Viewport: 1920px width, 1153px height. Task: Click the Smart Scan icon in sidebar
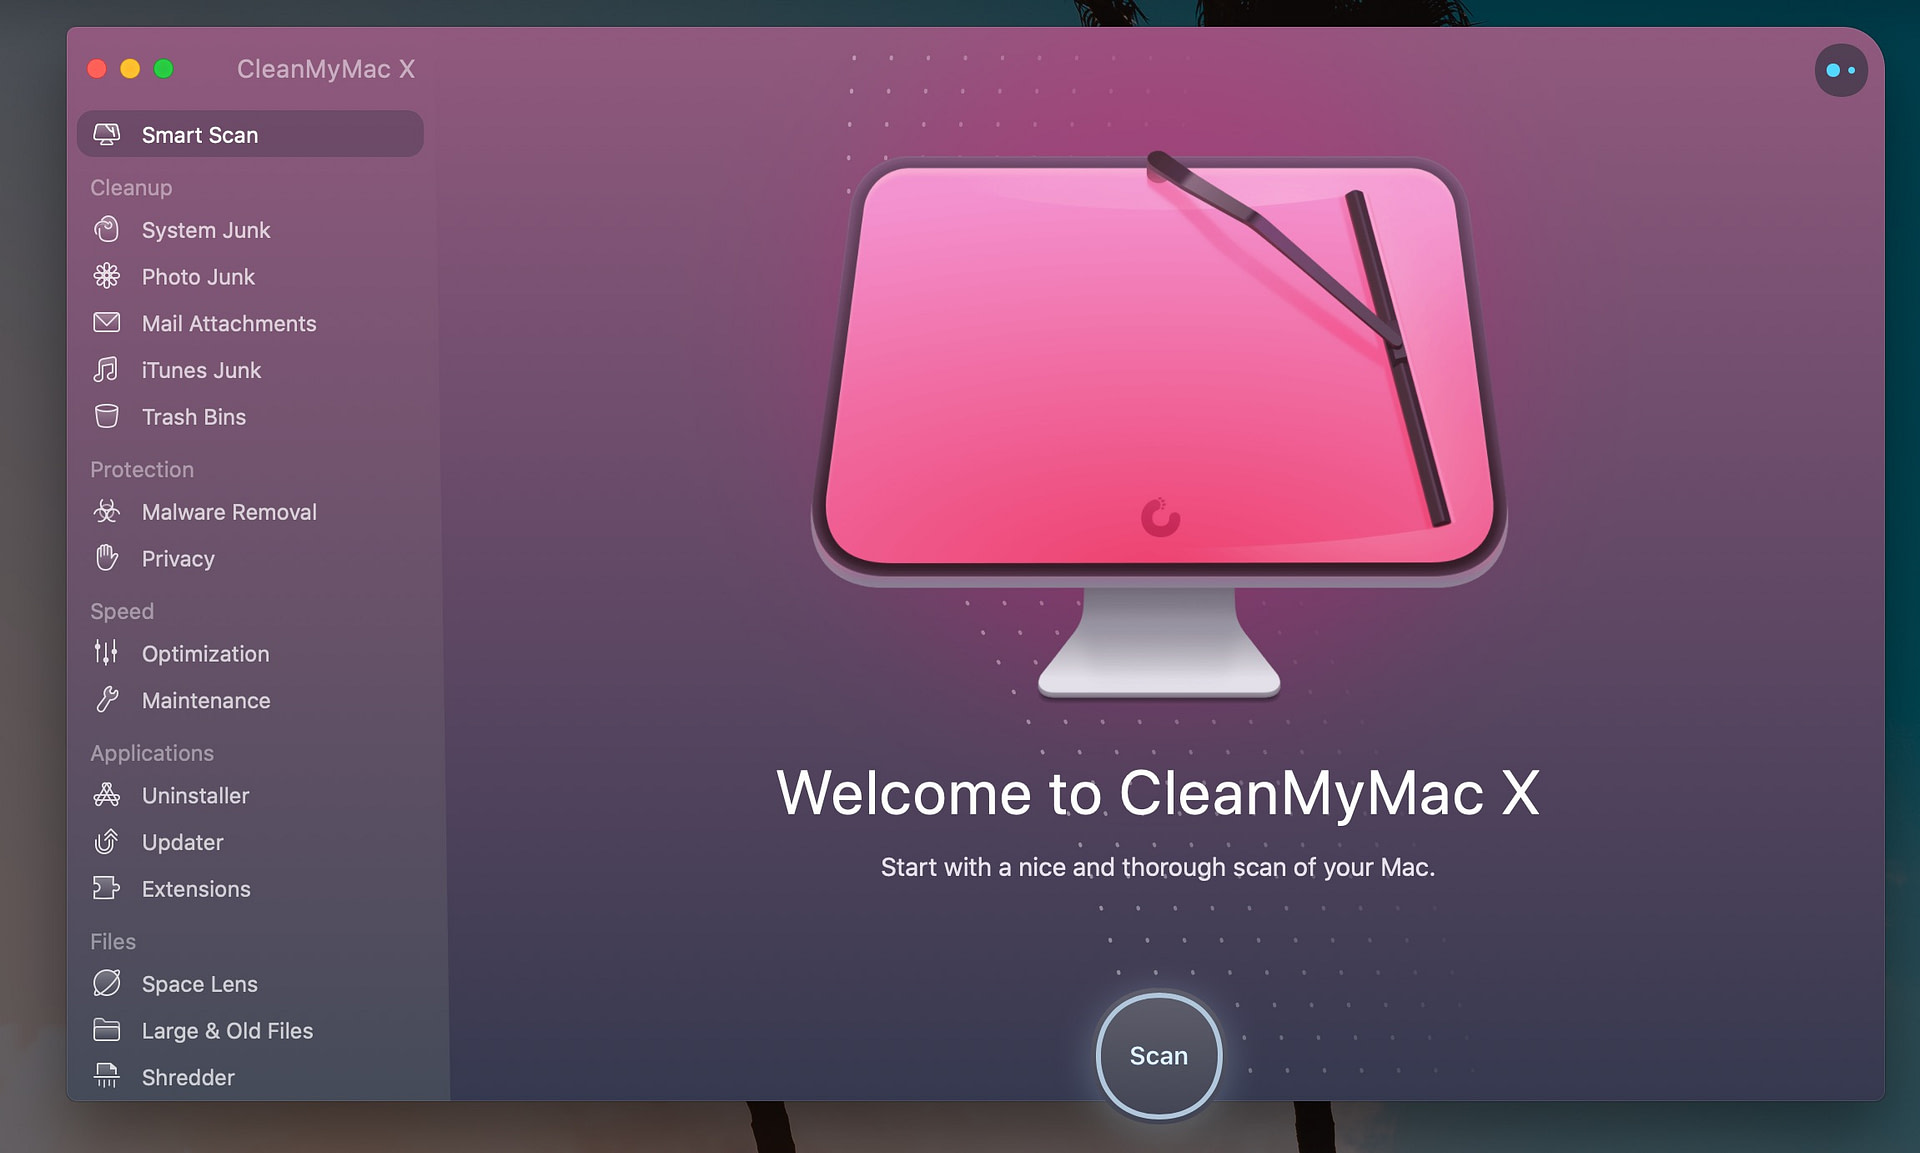click(x=108, y=134)
